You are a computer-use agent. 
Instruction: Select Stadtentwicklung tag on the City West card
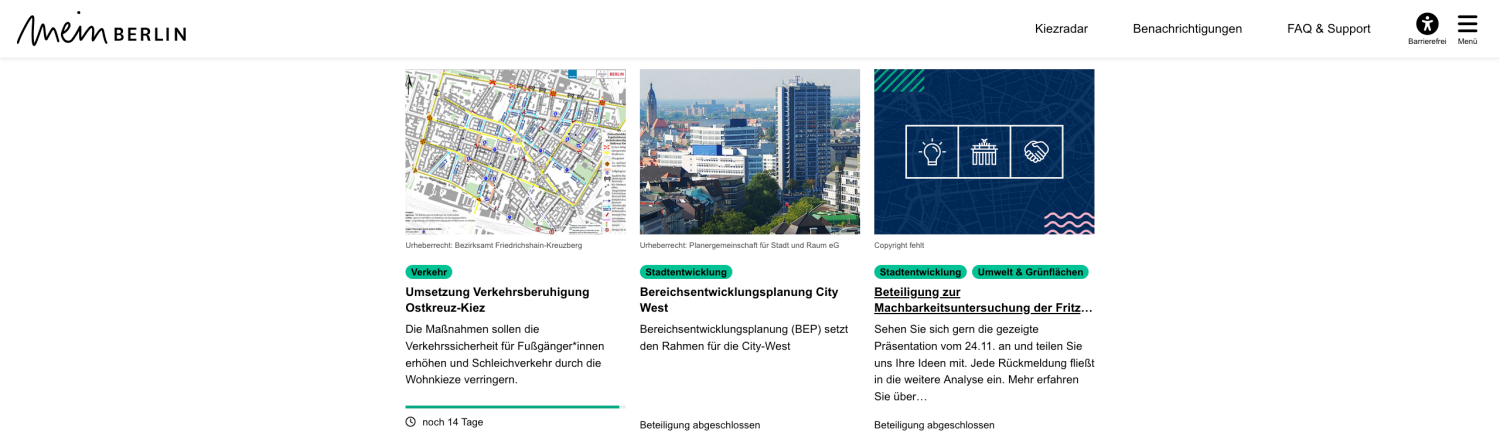[x=686, y=272]
